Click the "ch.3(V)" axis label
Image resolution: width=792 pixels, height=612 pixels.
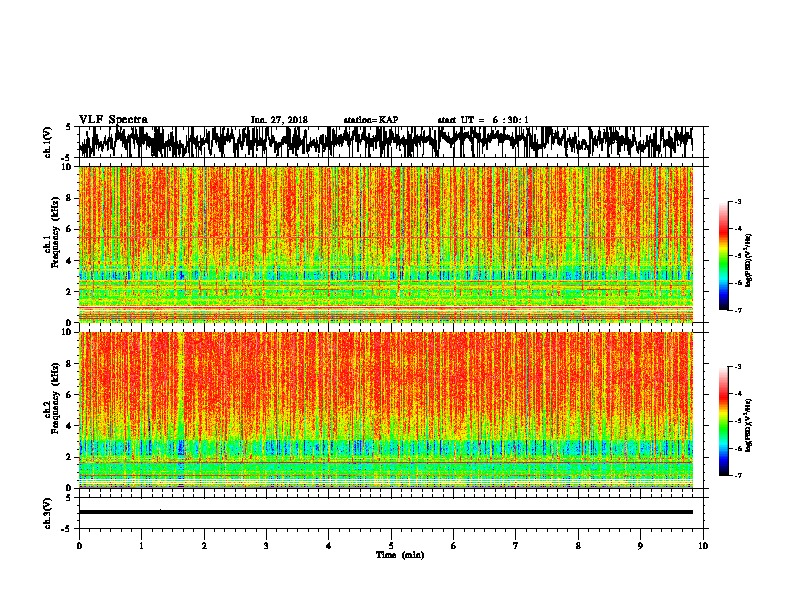(x=48, y=513)
